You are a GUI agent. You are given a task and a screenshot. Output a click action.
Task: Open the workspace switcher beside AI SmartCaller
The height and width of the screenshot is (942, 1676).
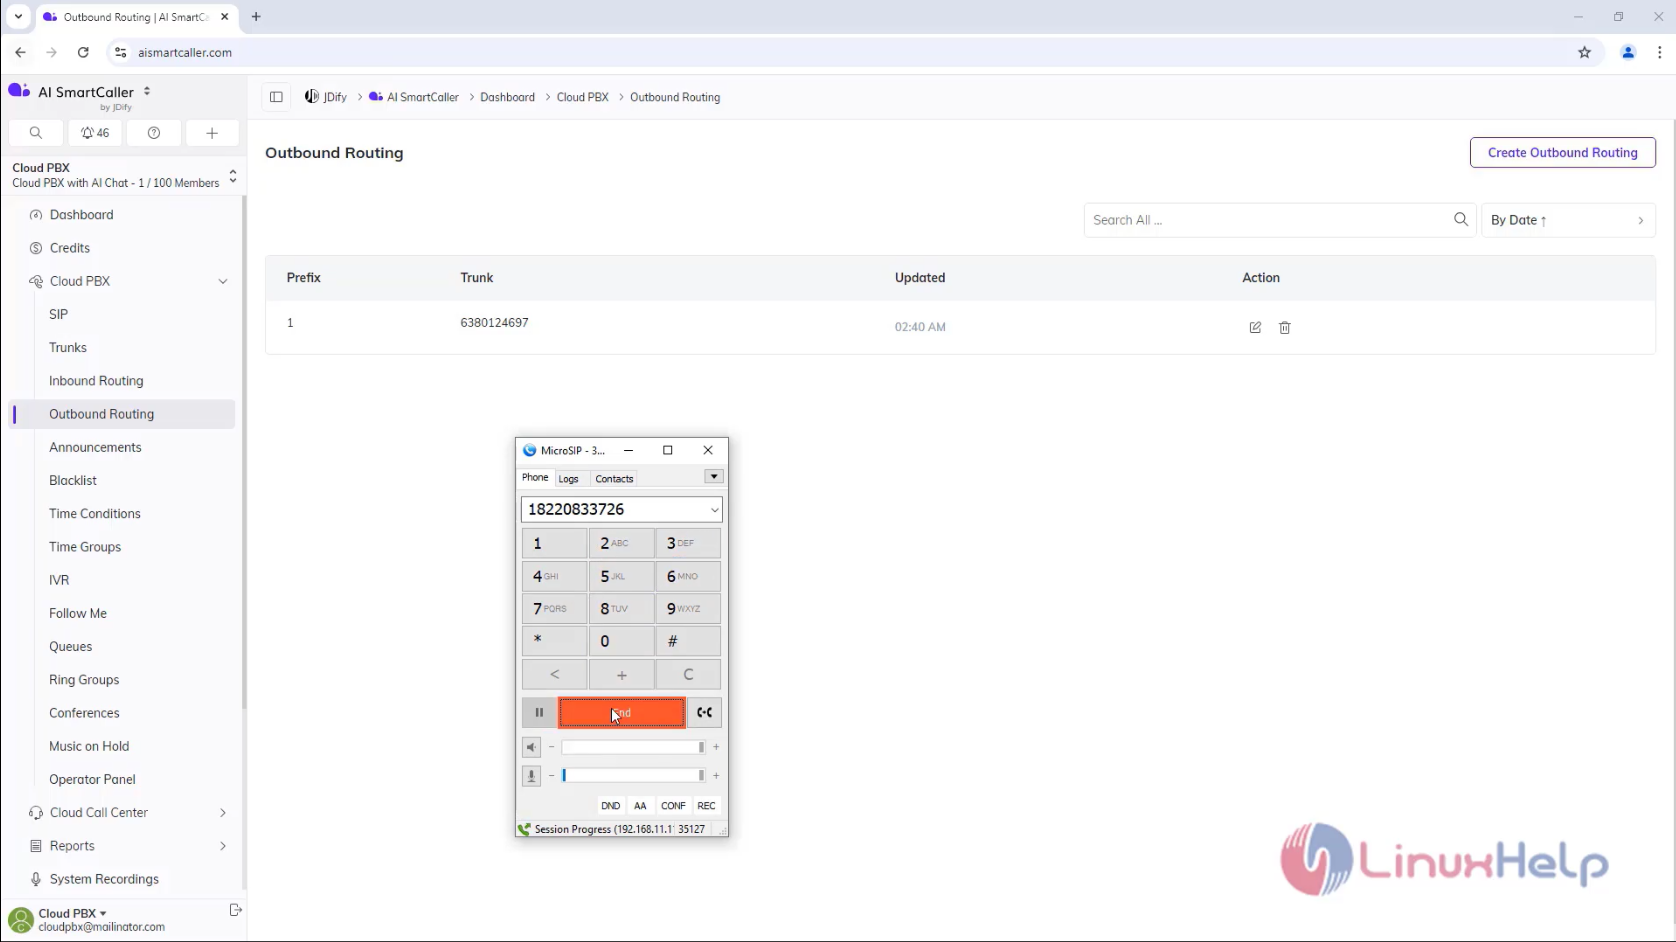(147, 91)
